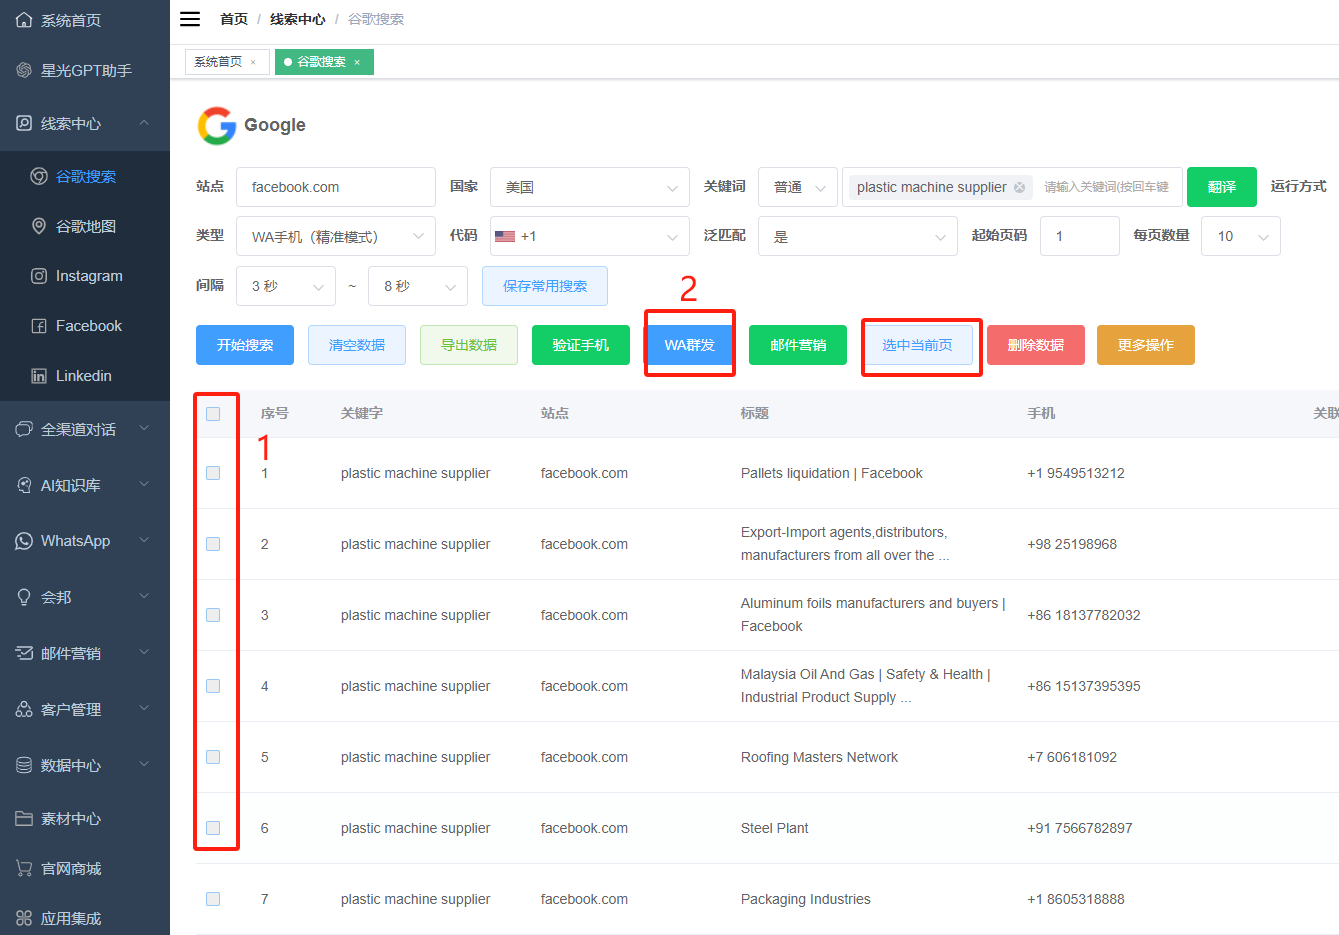Click the 更多操作 button
The image size is (1339, 935).
click(x=1146, y=345)
